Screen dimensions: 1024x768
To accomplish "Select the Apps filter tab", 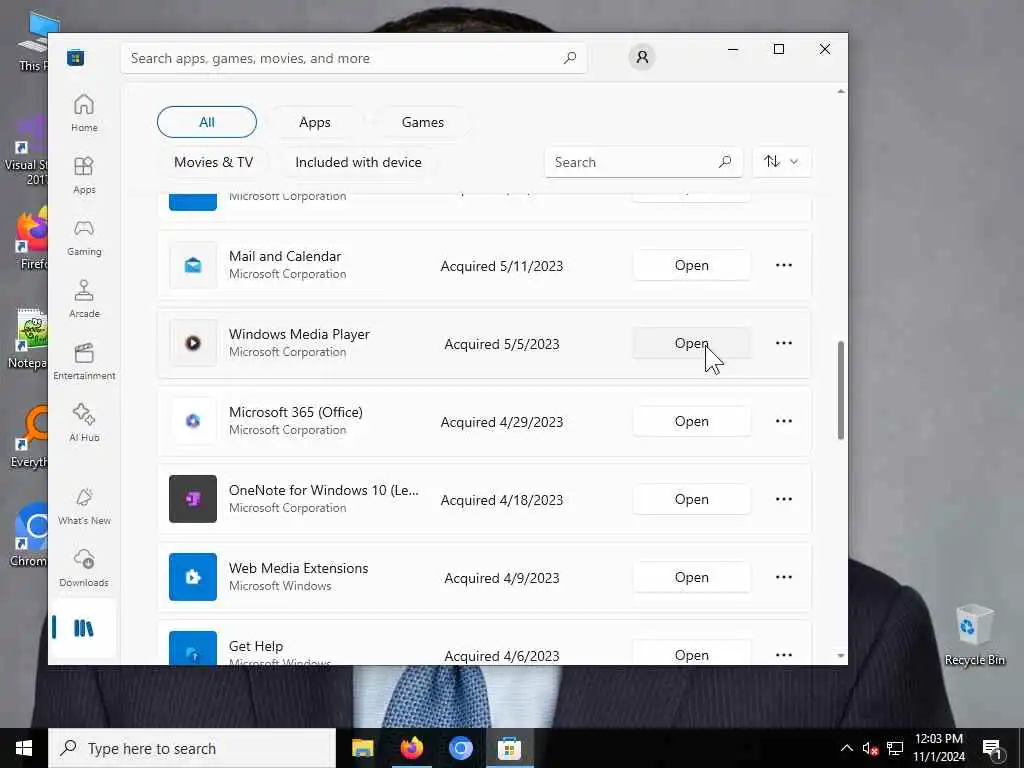I will click(315, 122).
